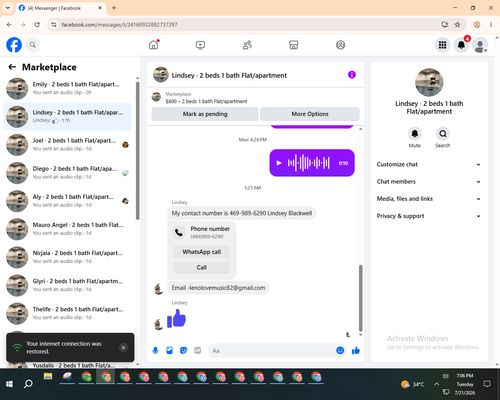Dismiss the internet connection restored toast

click(123, 348)
